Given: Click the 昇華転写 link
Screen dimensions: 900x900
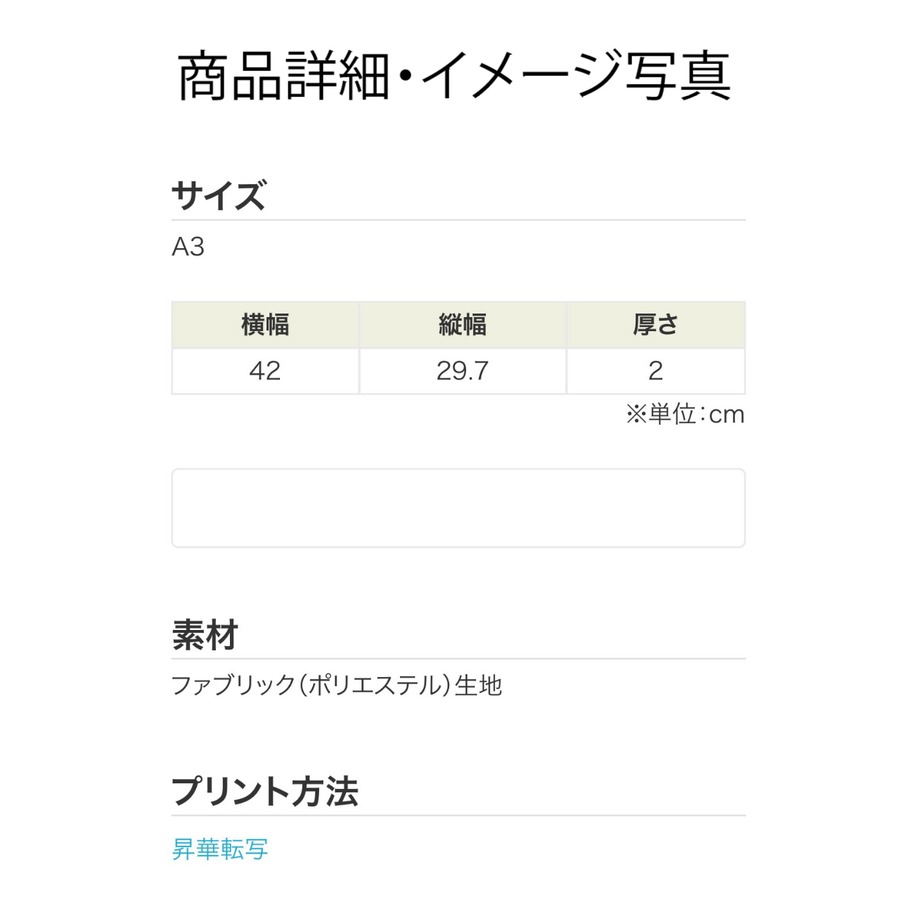Looking at the screenshot, I should click(x=220, y=850).
